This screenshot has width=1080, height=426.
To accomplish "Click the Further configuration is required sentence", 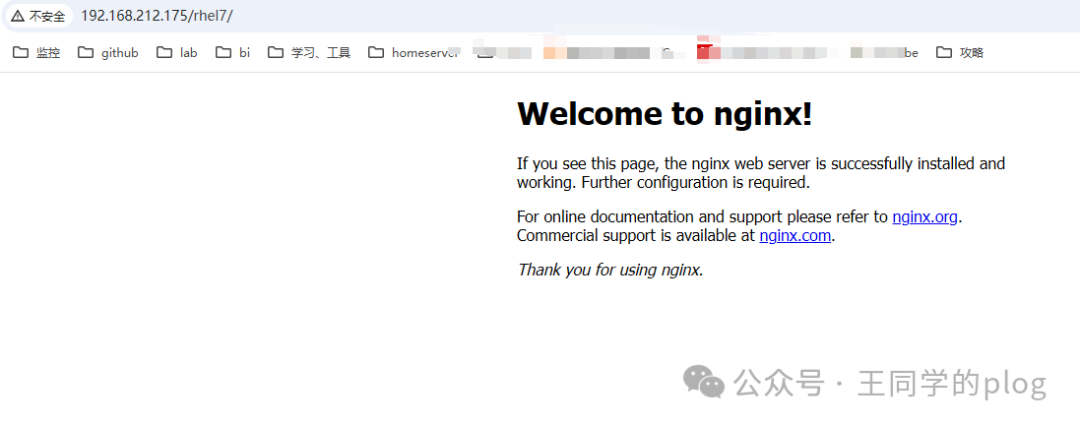I will (x=696, y=183).
